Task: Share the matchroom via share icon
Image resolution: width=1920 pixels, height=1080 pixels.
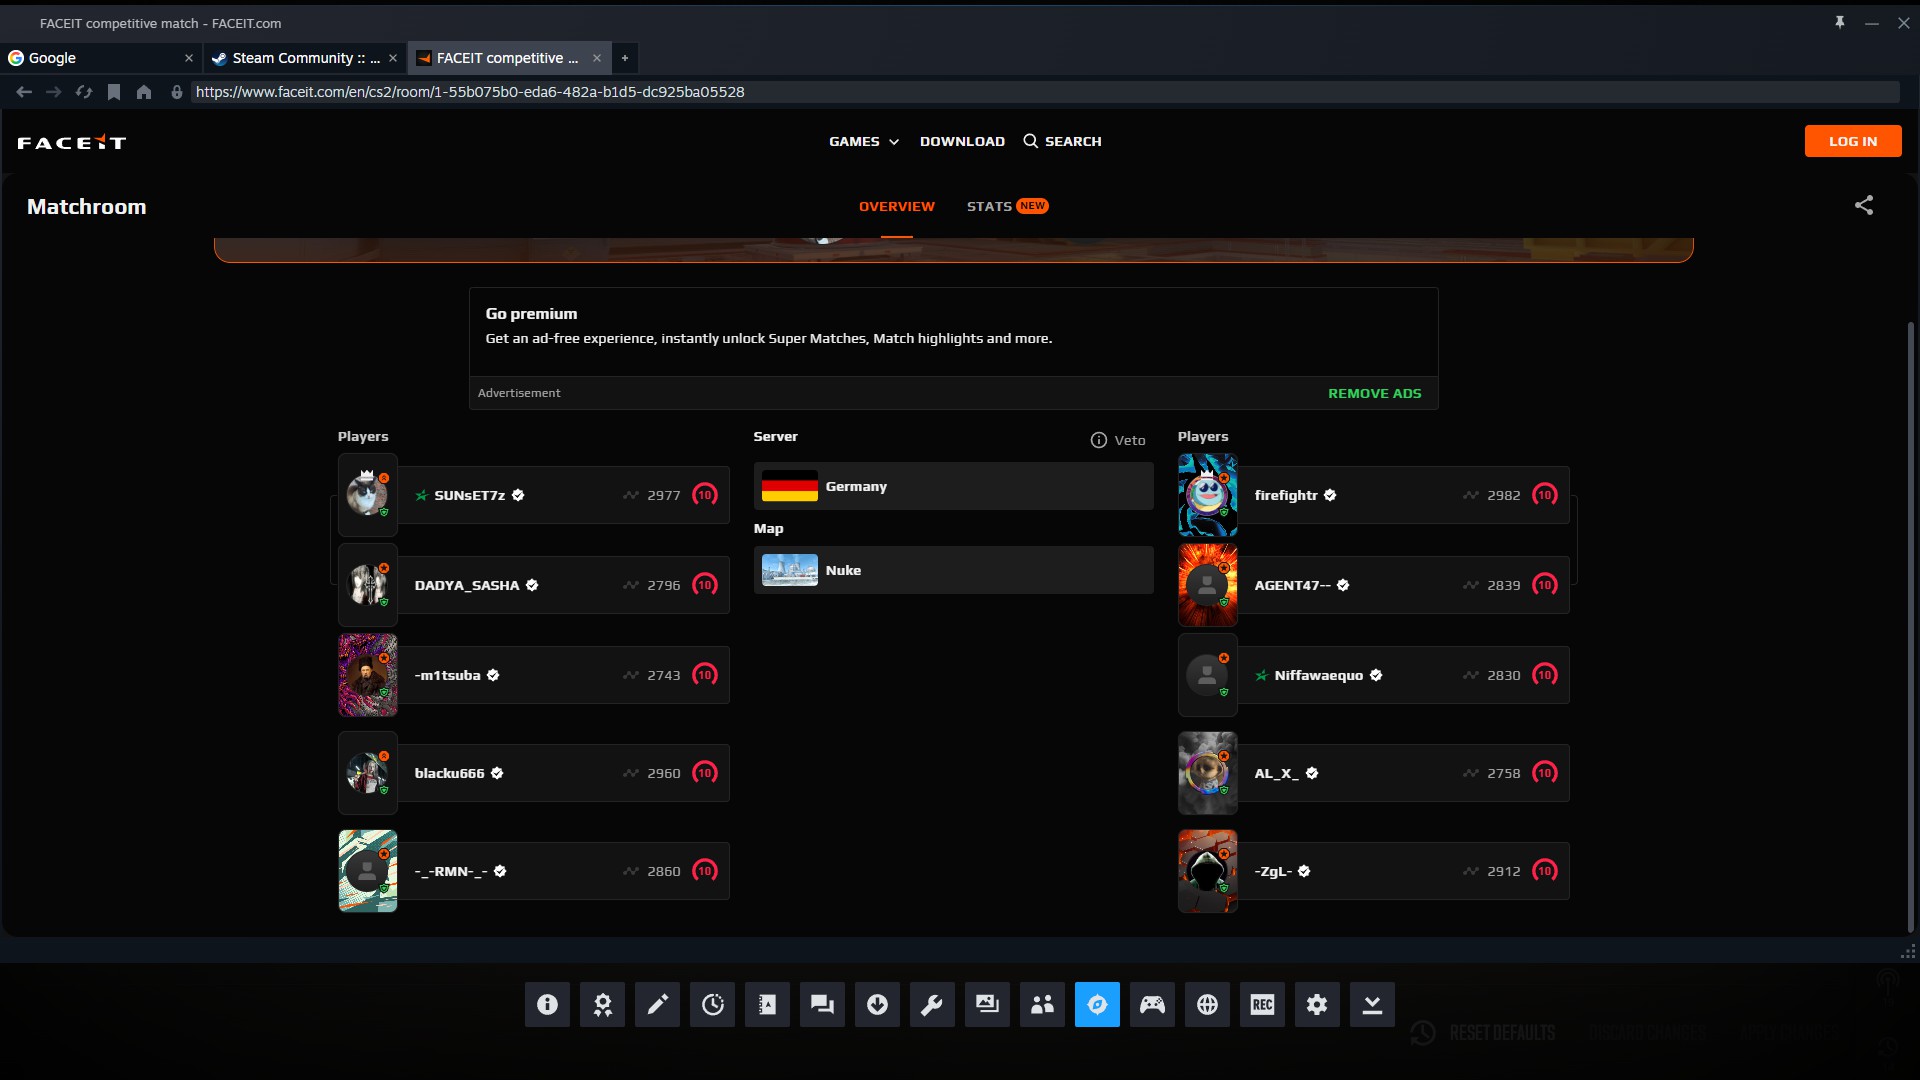Action: click(x=1864, y=205)
